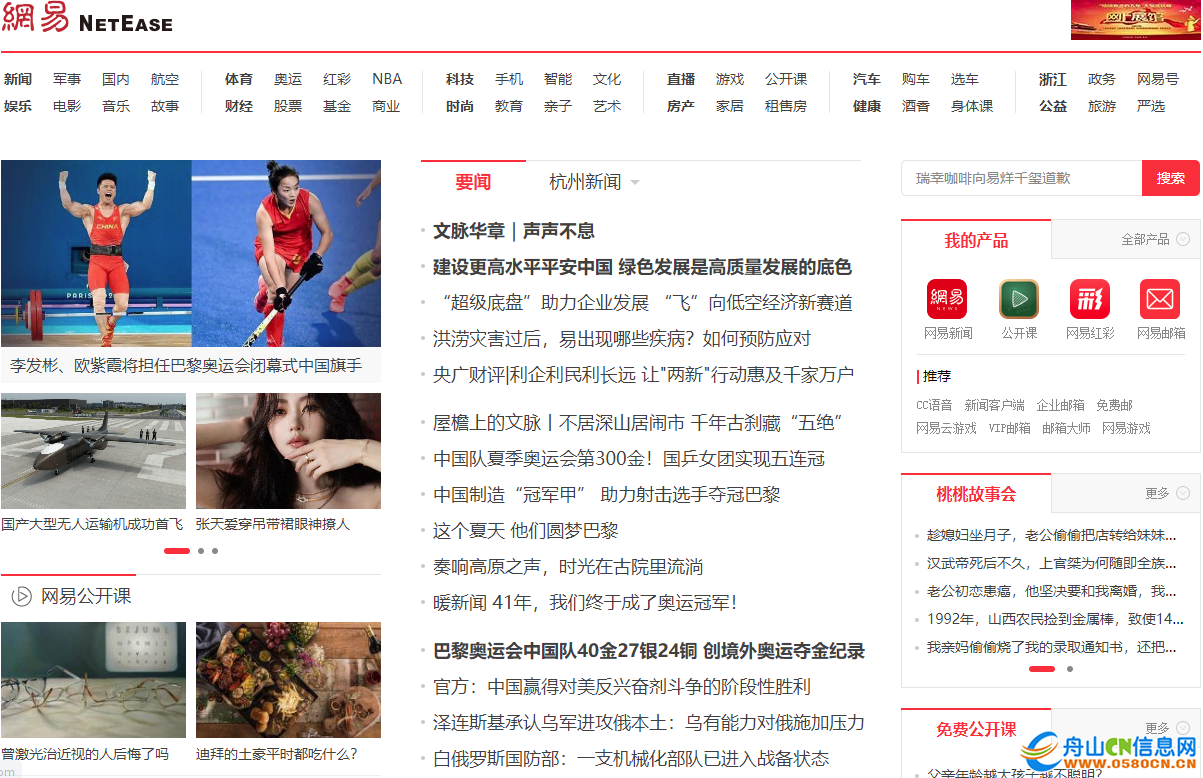Viewport: 1203px width, 778px height.
Task: Select the 桃桃故事会 tab
Action: pyautogui.click(x=976, y=494)
